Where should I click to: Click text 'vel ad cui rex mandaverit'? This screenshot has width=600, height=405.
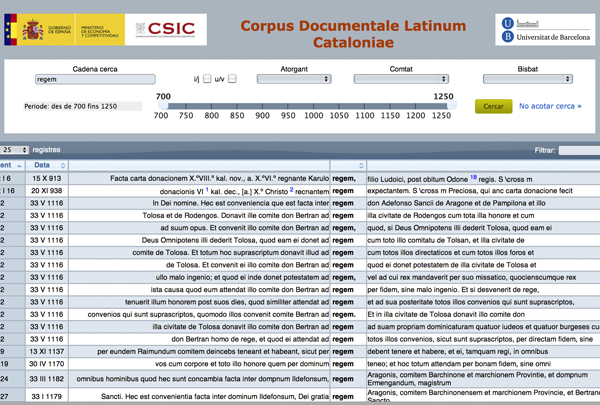tap(472, 277)
